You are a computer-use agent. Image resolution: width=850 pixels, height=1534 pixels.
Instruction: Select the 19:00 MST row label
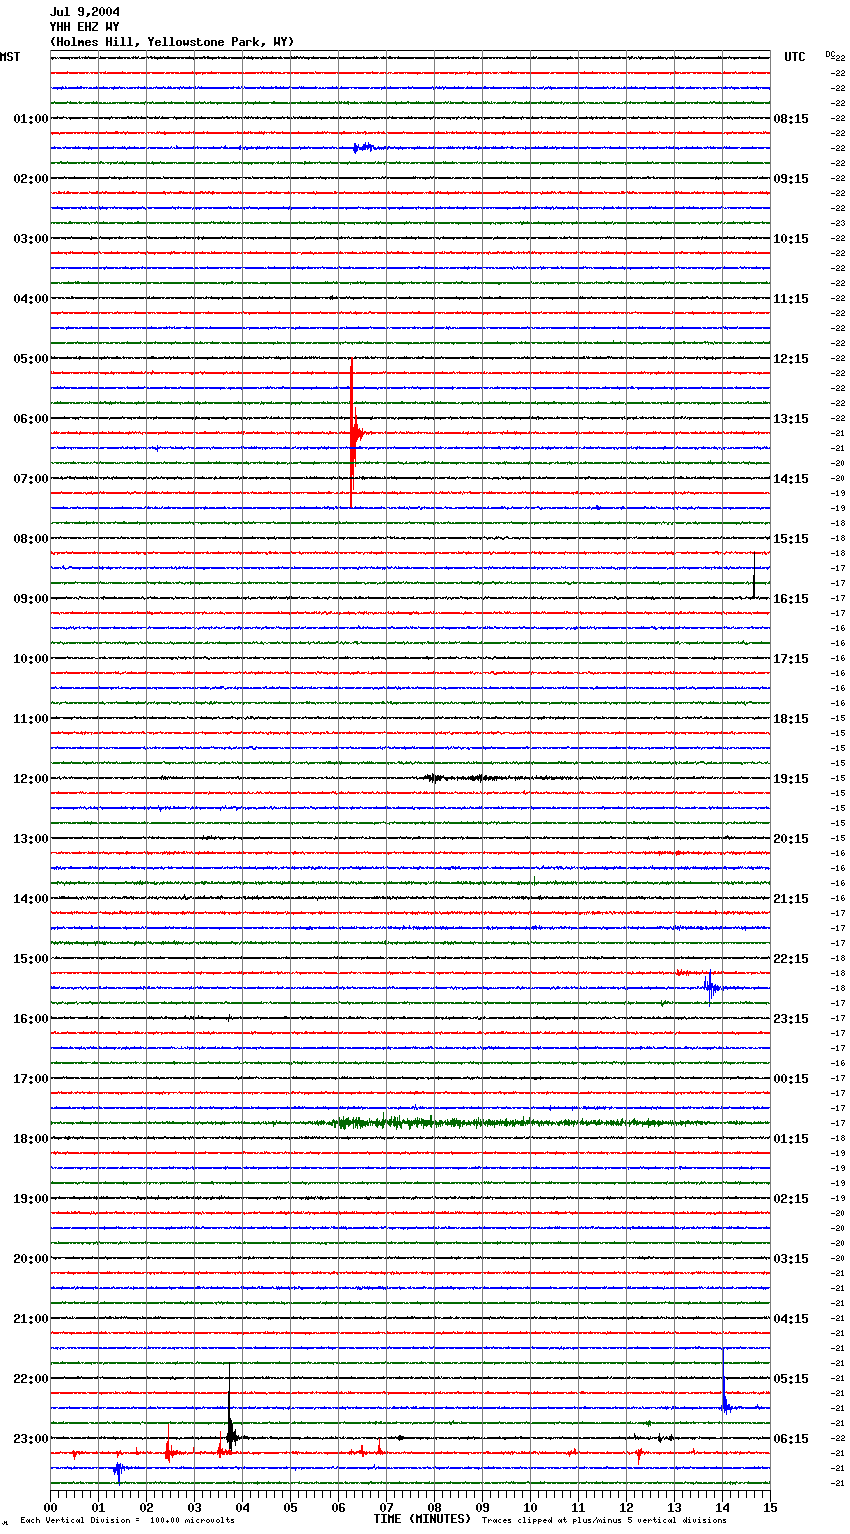(x=30, y=1199)
